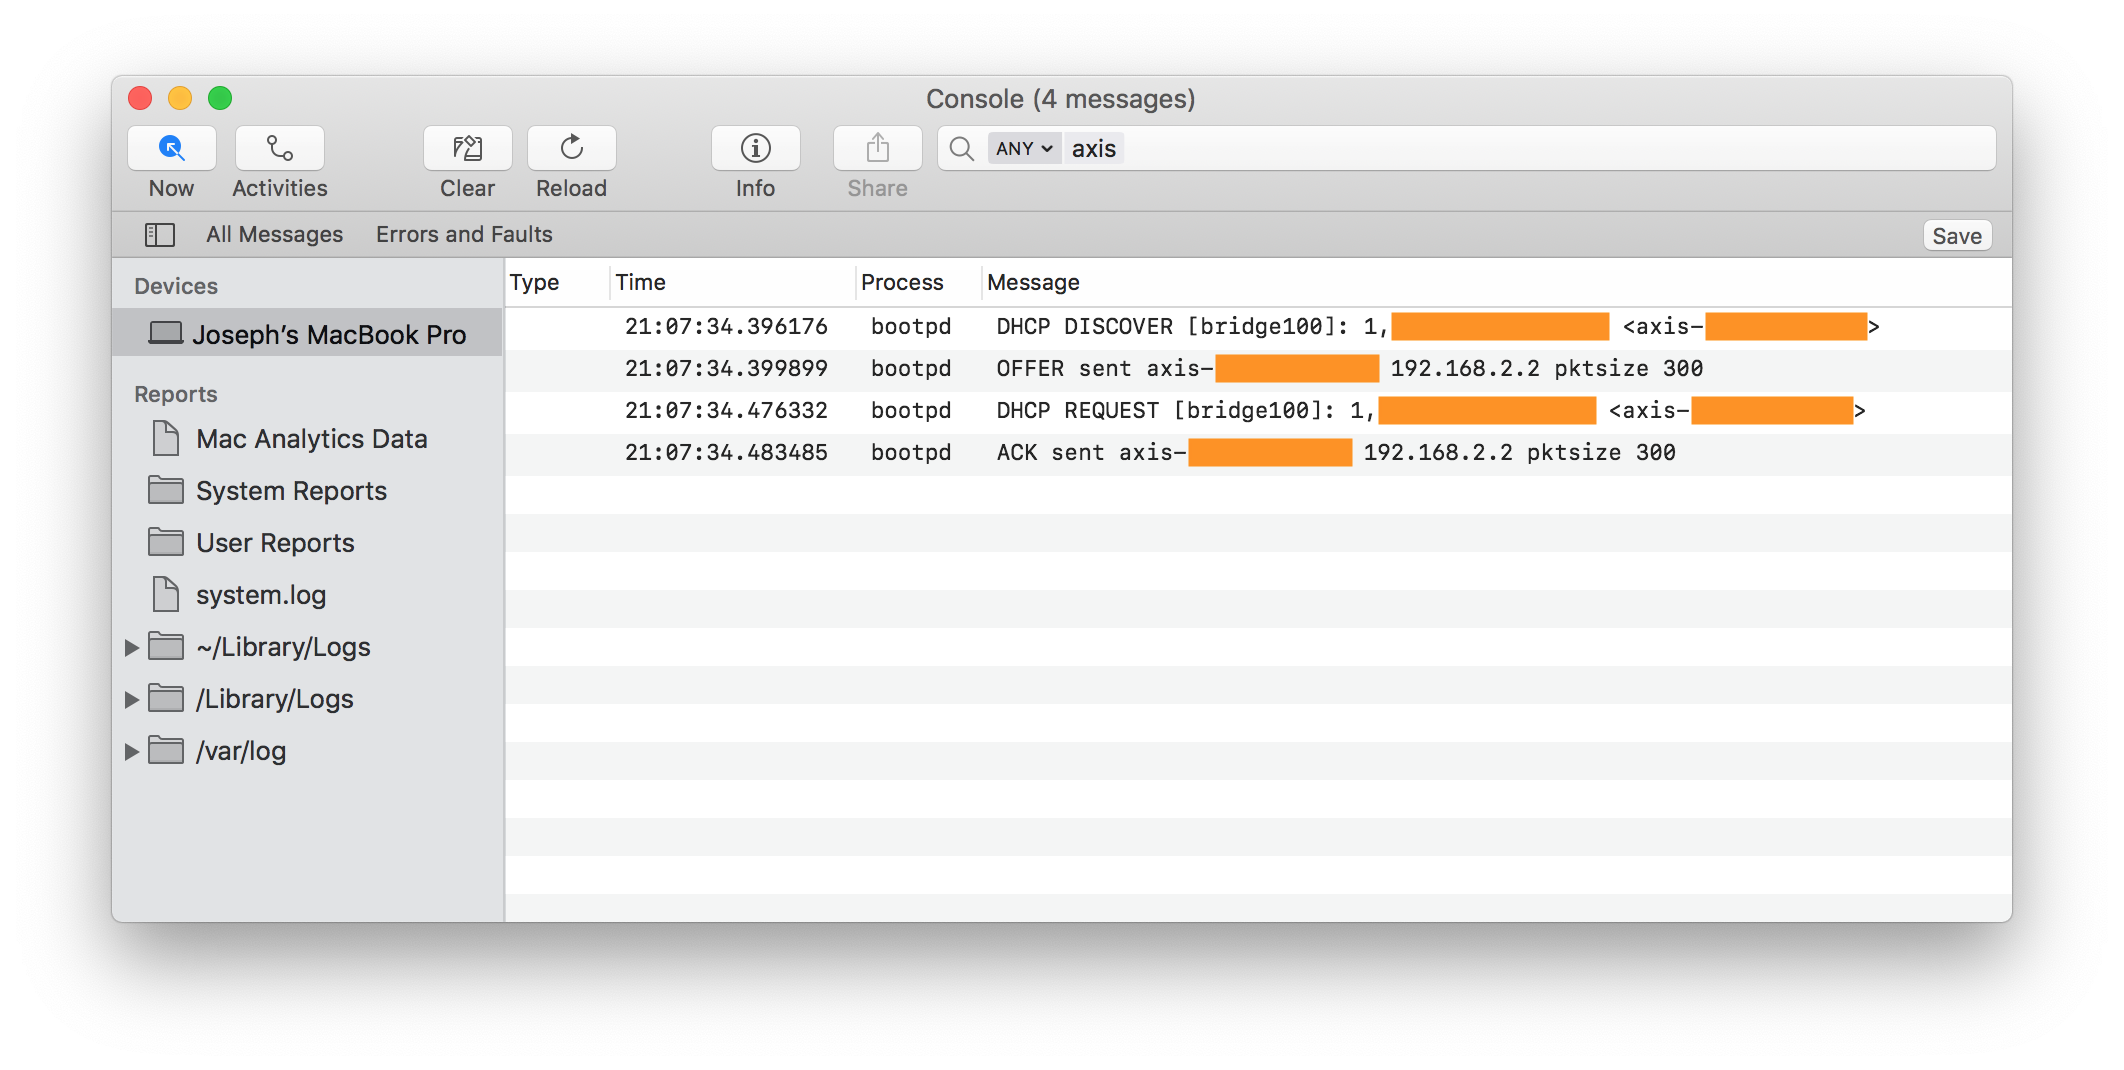Select the Mac Analytics Data file
The image size is (2124, 1070).
(311, 439)
